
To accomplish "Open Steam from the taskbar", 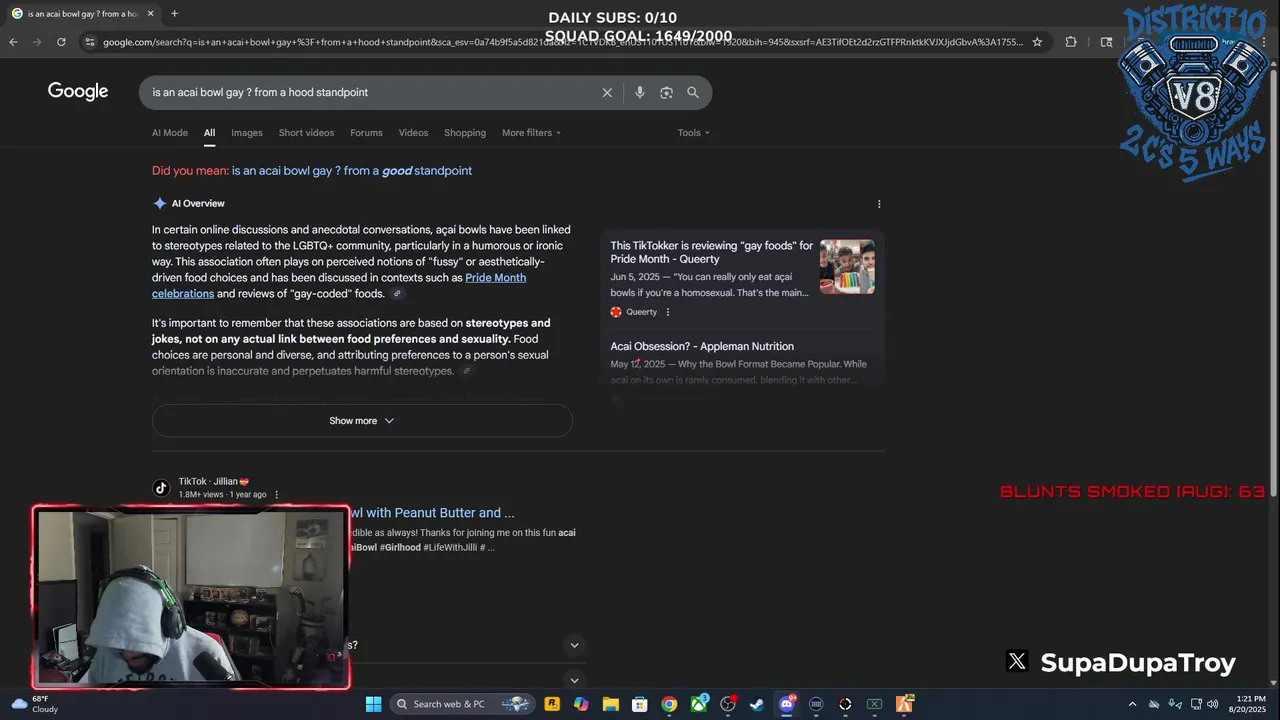I will 757,704.
